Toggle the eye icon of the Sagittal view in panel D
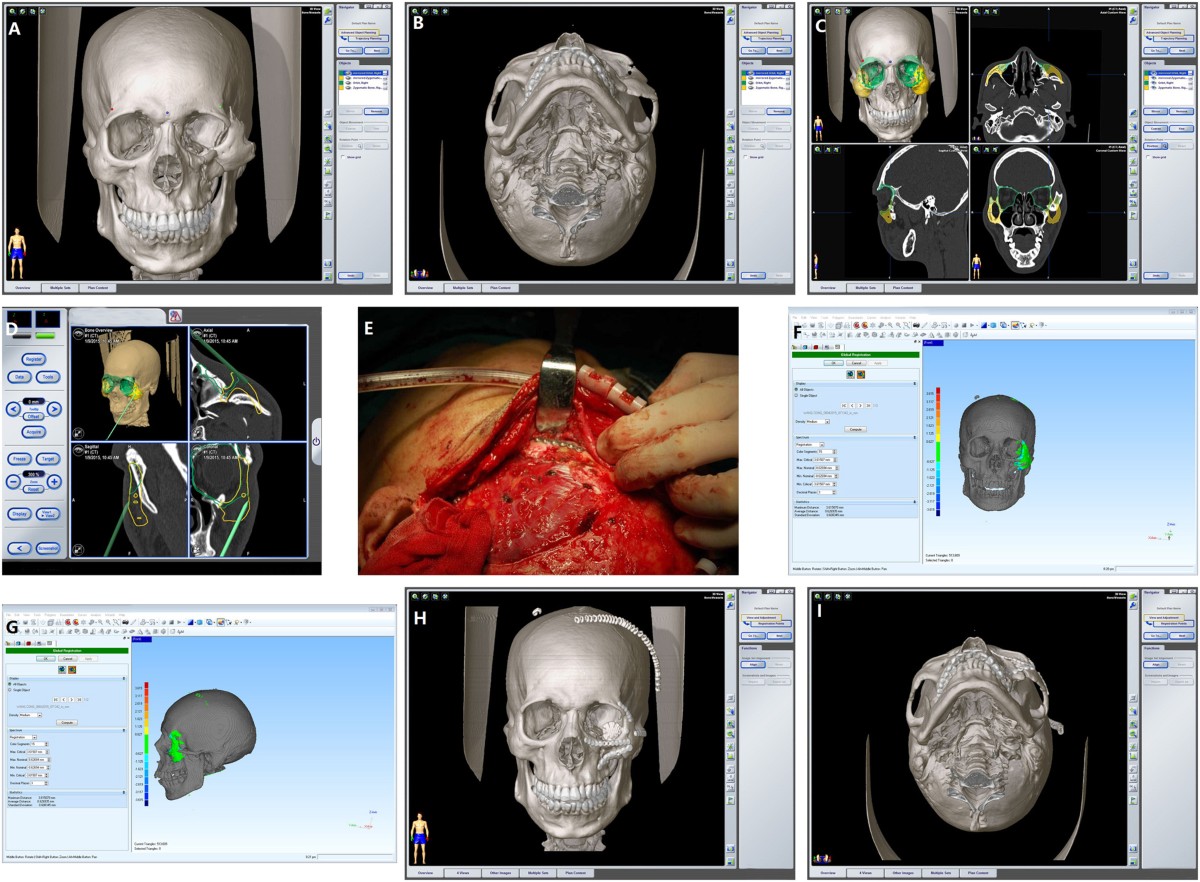The width and height of the screenshot is (1200, 882). point(77,451)
